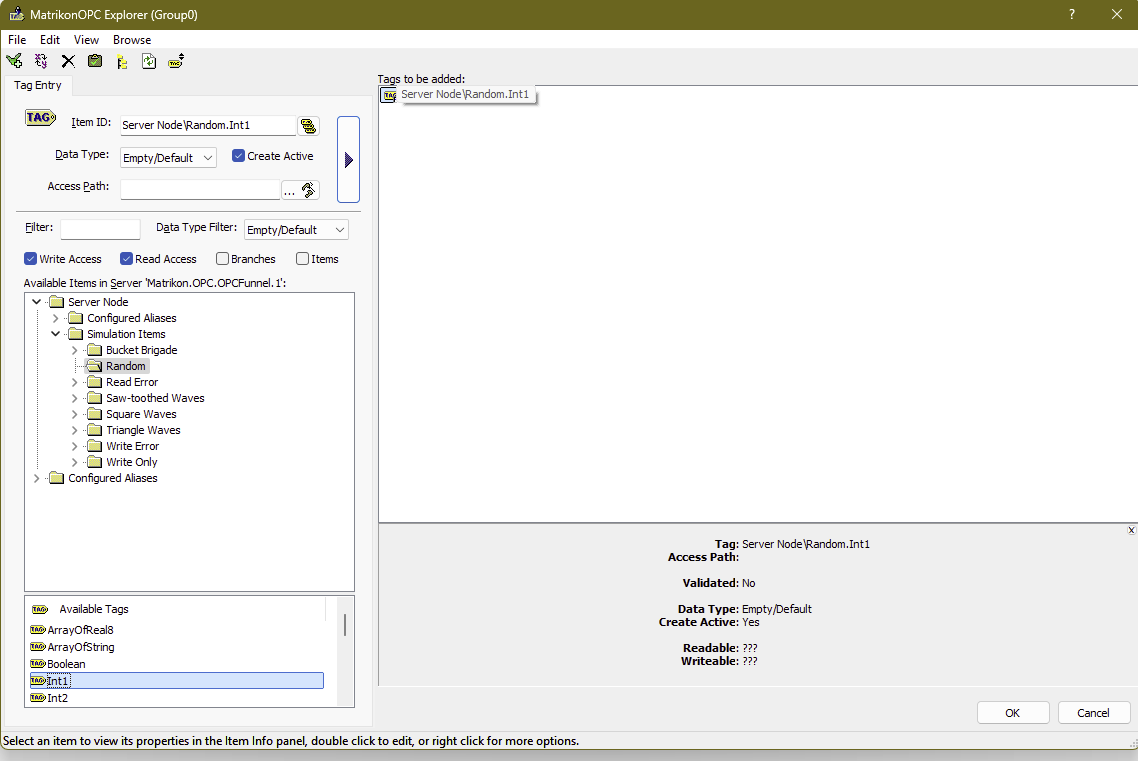Expand the Triangle Waves node
This screenshot has width=1138, height=761.
click(x=74, y=430)
